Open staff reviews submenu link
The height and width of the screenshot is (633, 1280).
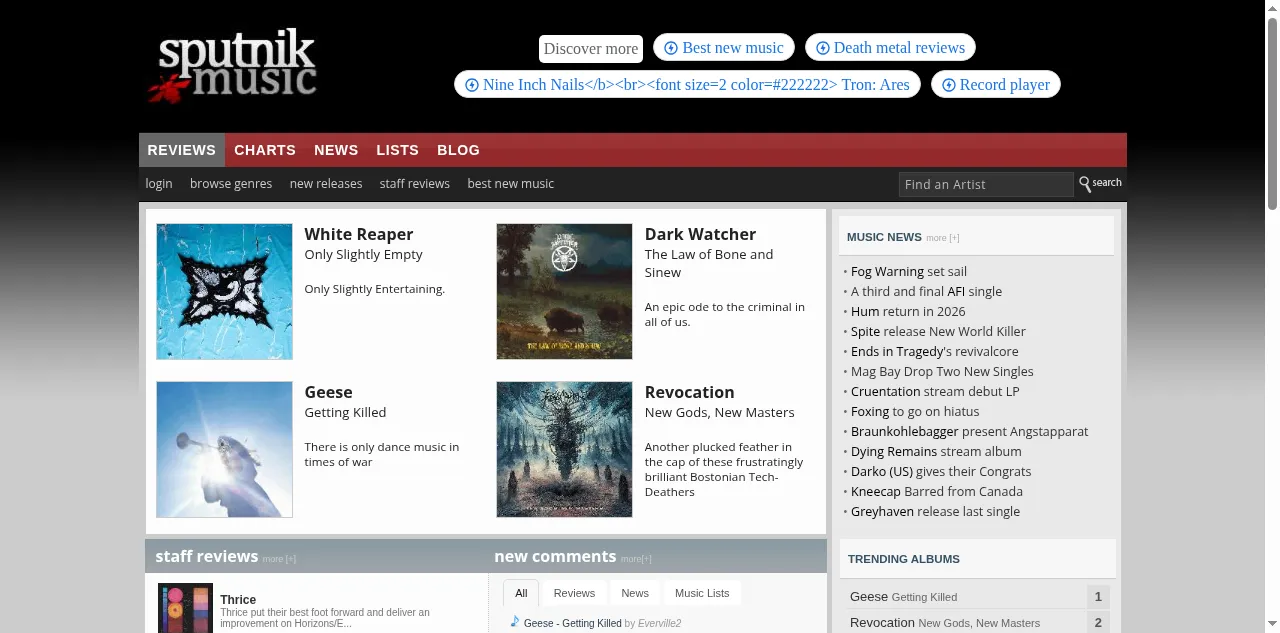tap(415, 184)
